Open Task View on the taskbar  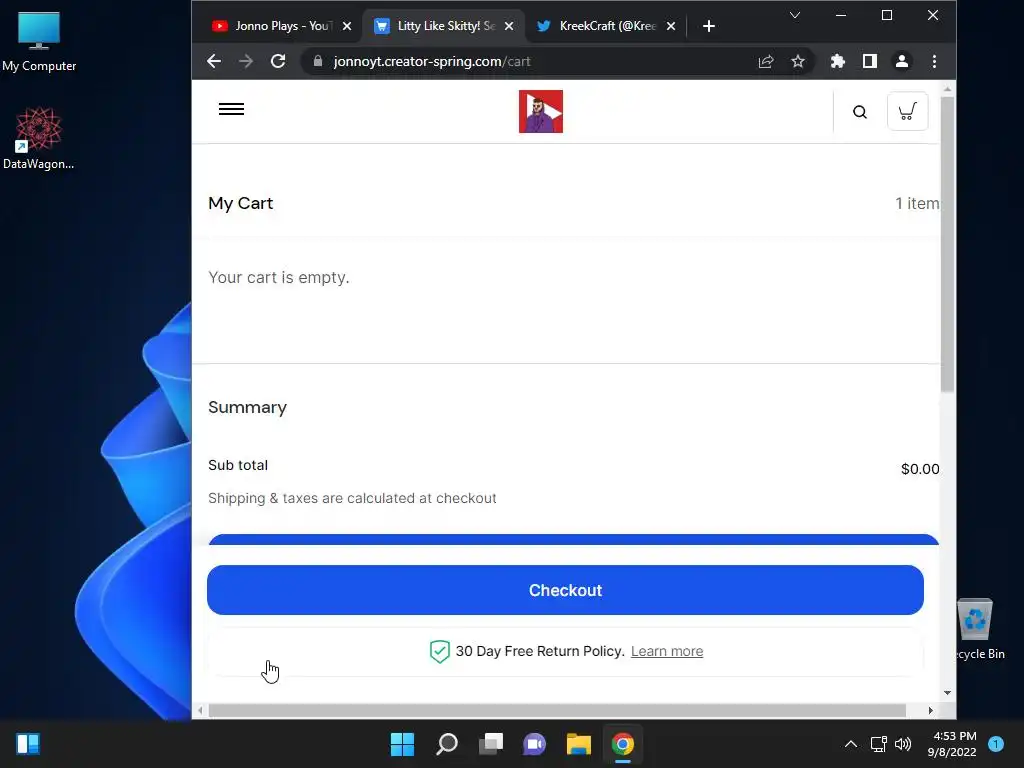[491, 744]
